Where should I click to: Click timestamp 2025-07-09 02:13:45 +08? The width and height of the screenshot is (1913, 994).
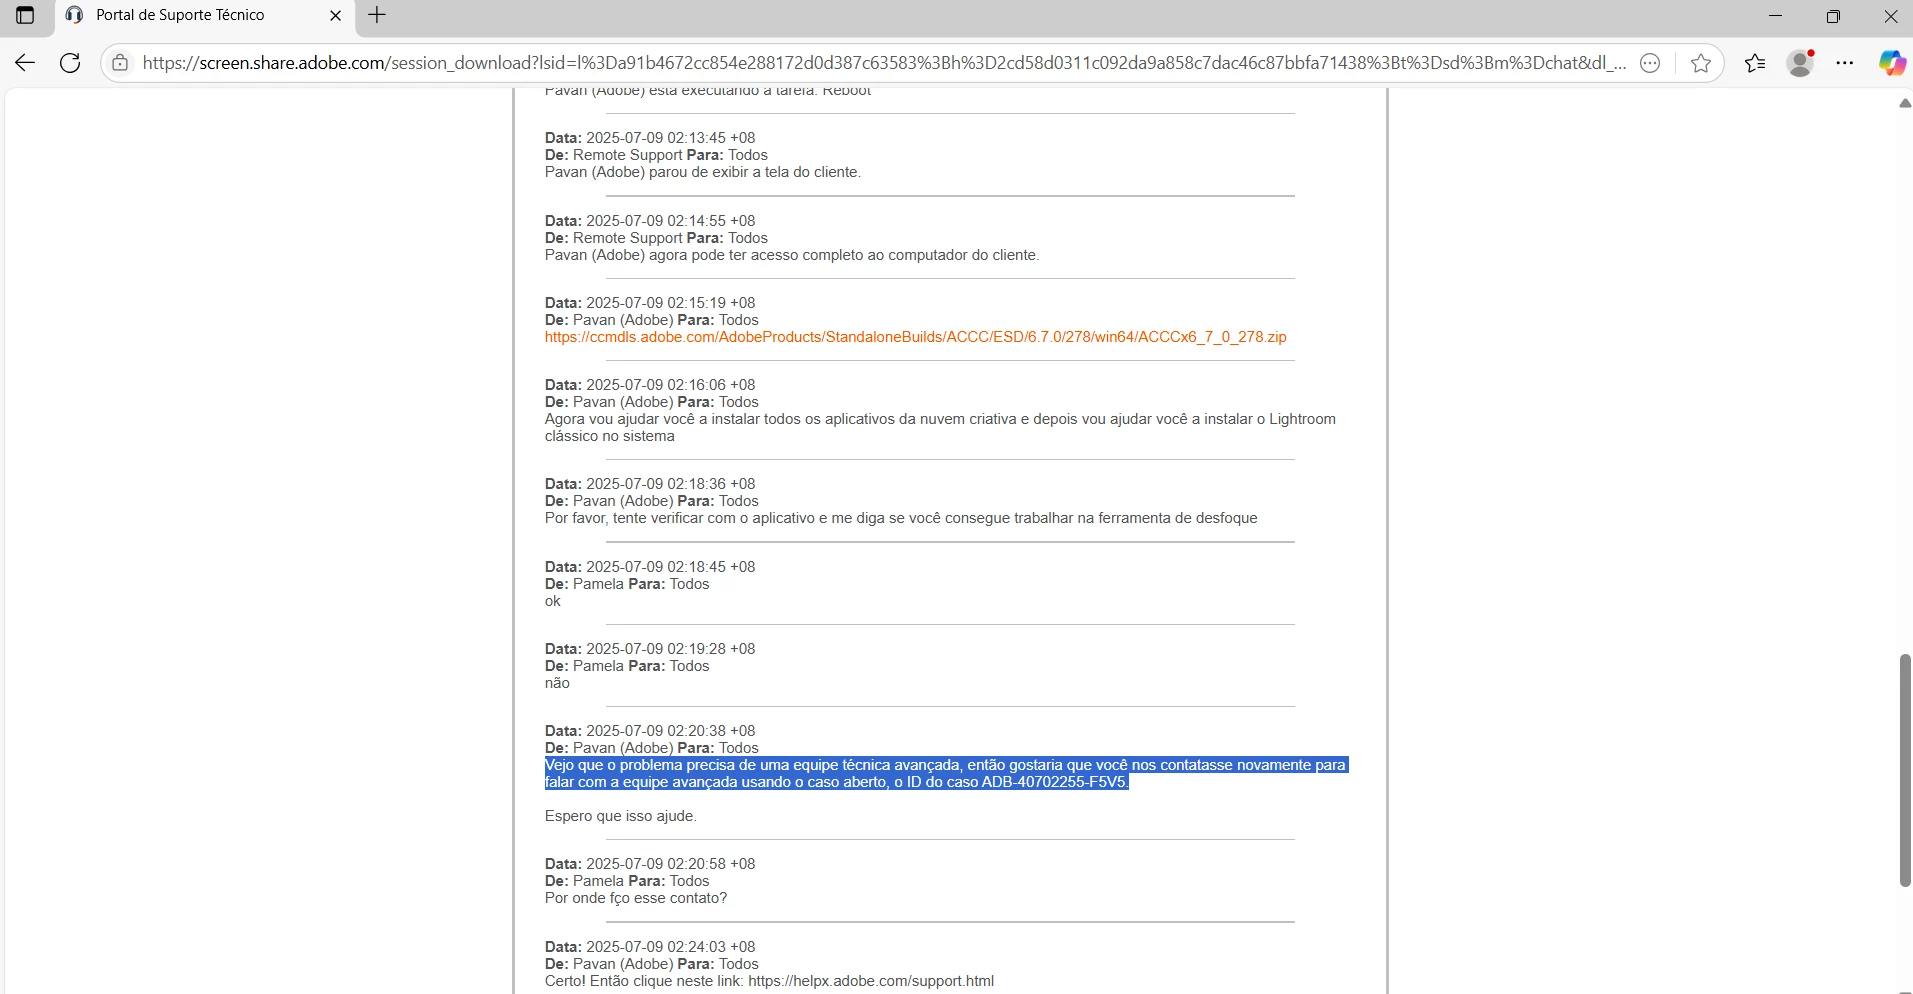pos(670,138)
